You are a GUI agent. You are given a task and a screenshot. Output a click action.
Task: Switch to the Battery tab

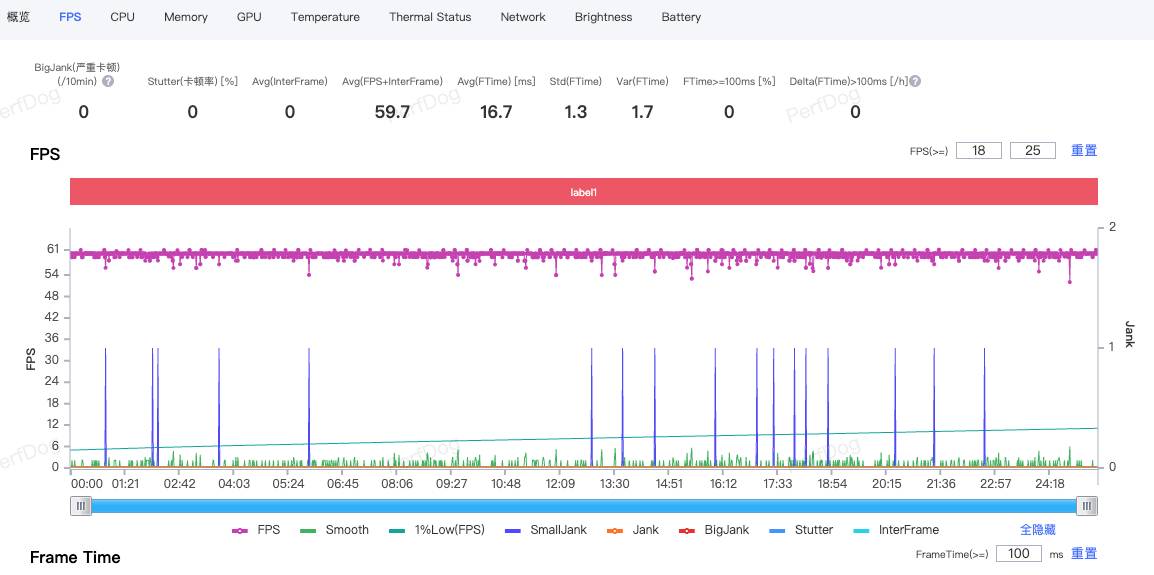[681, 17]
